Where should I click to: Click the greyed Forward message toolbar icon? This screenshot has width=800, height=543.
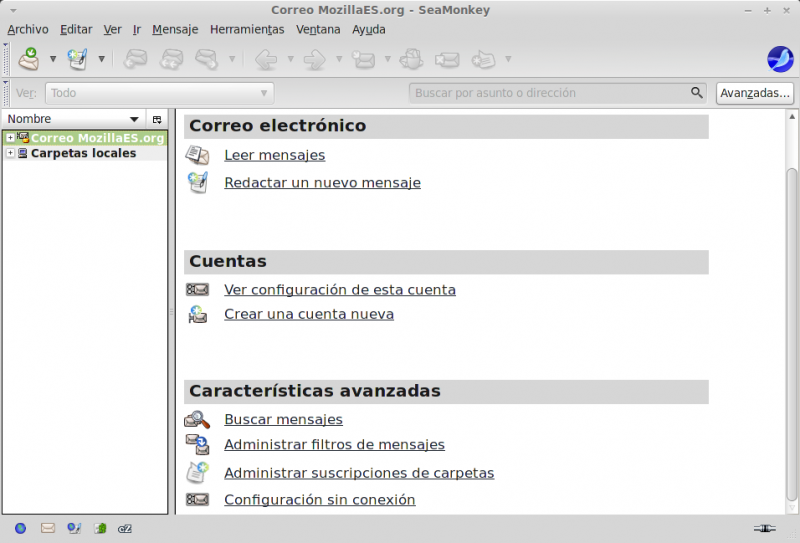point(207,59)
